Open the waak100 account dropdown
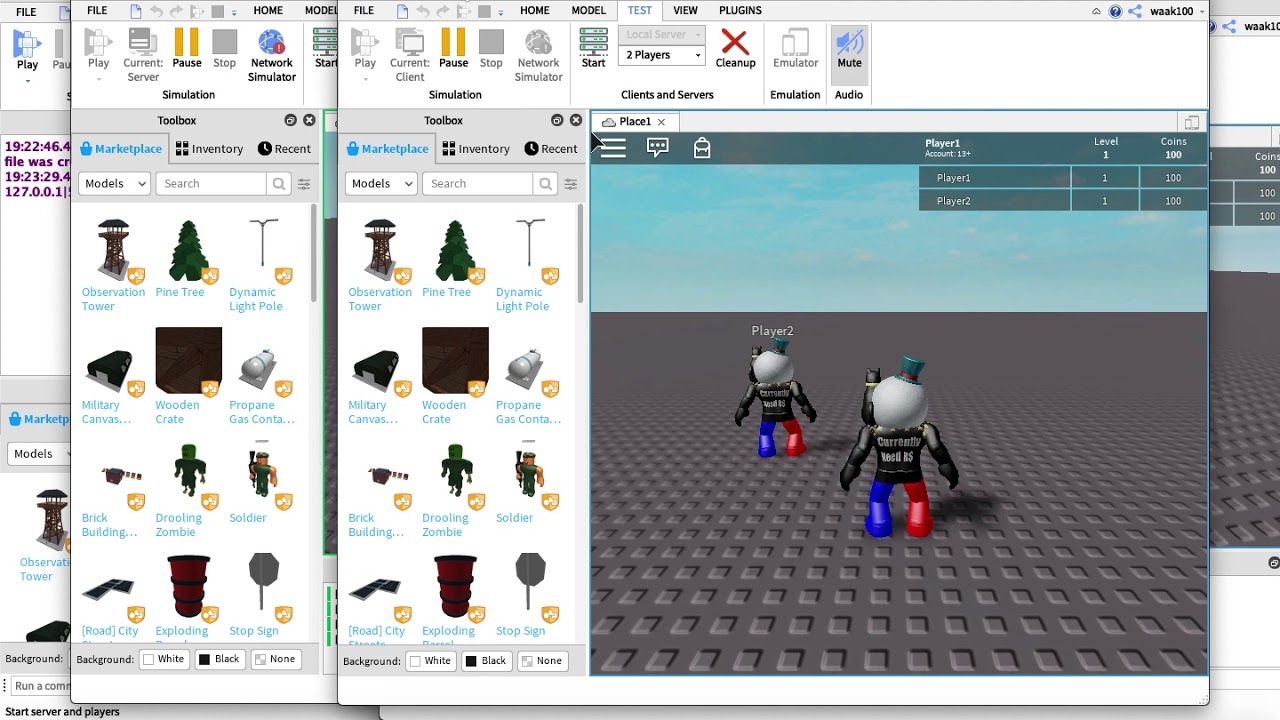 tap(1176, 11)
